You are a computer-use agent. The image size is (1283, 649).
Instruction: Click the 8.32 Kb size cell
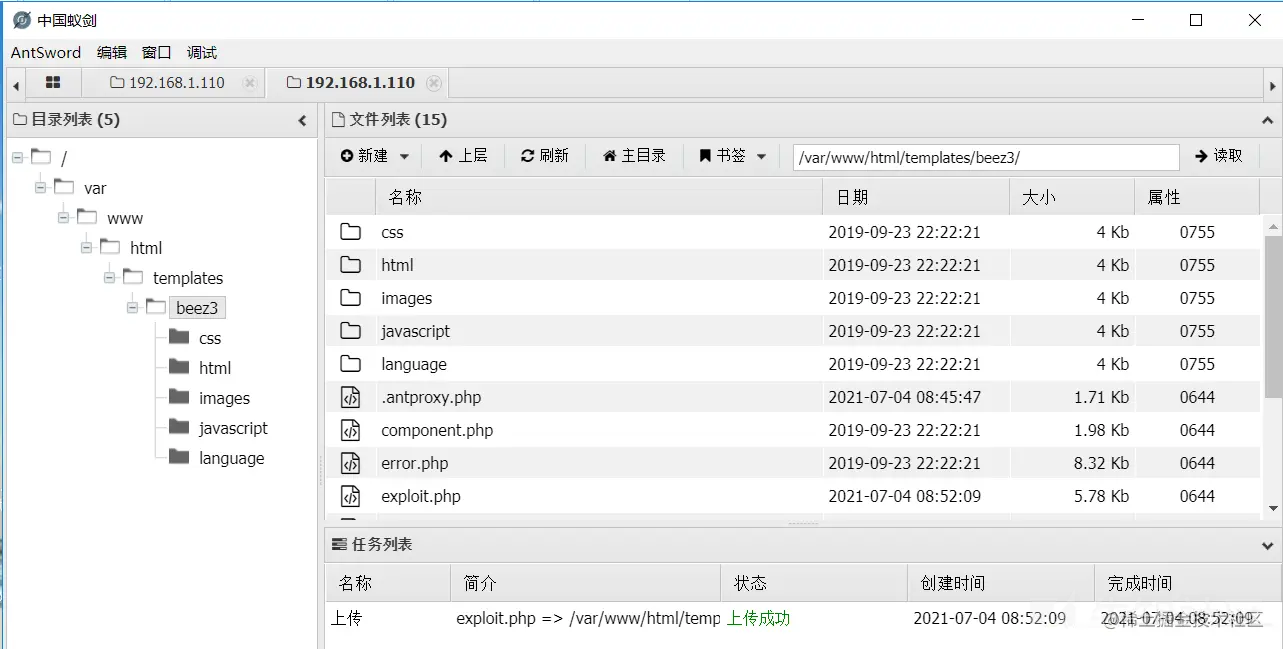pyautogui.click(x=1101, y=463)
